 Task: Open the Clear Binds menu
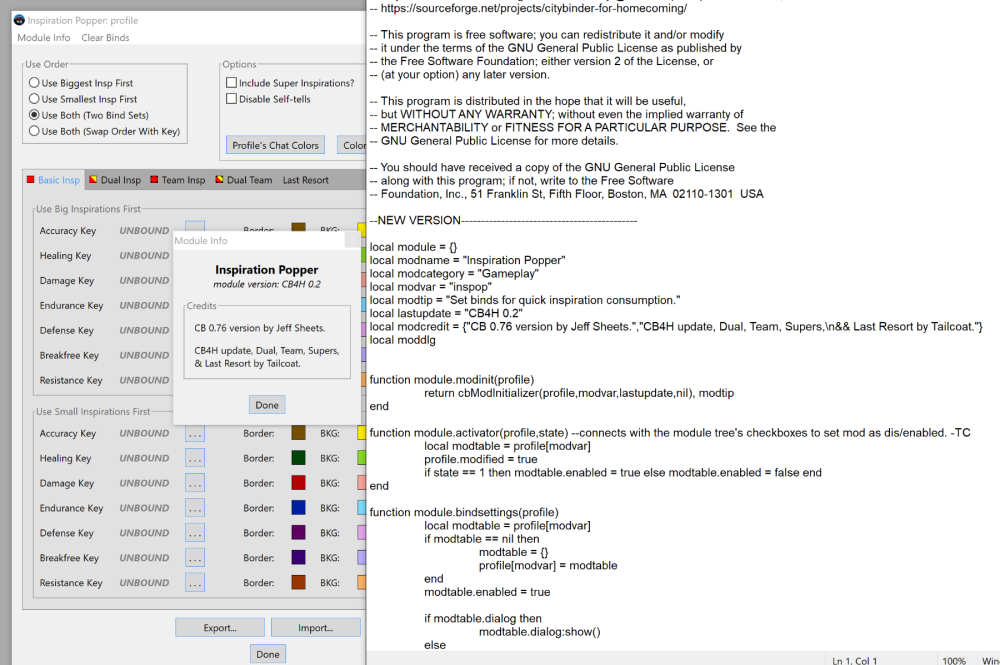coord(105,38)
